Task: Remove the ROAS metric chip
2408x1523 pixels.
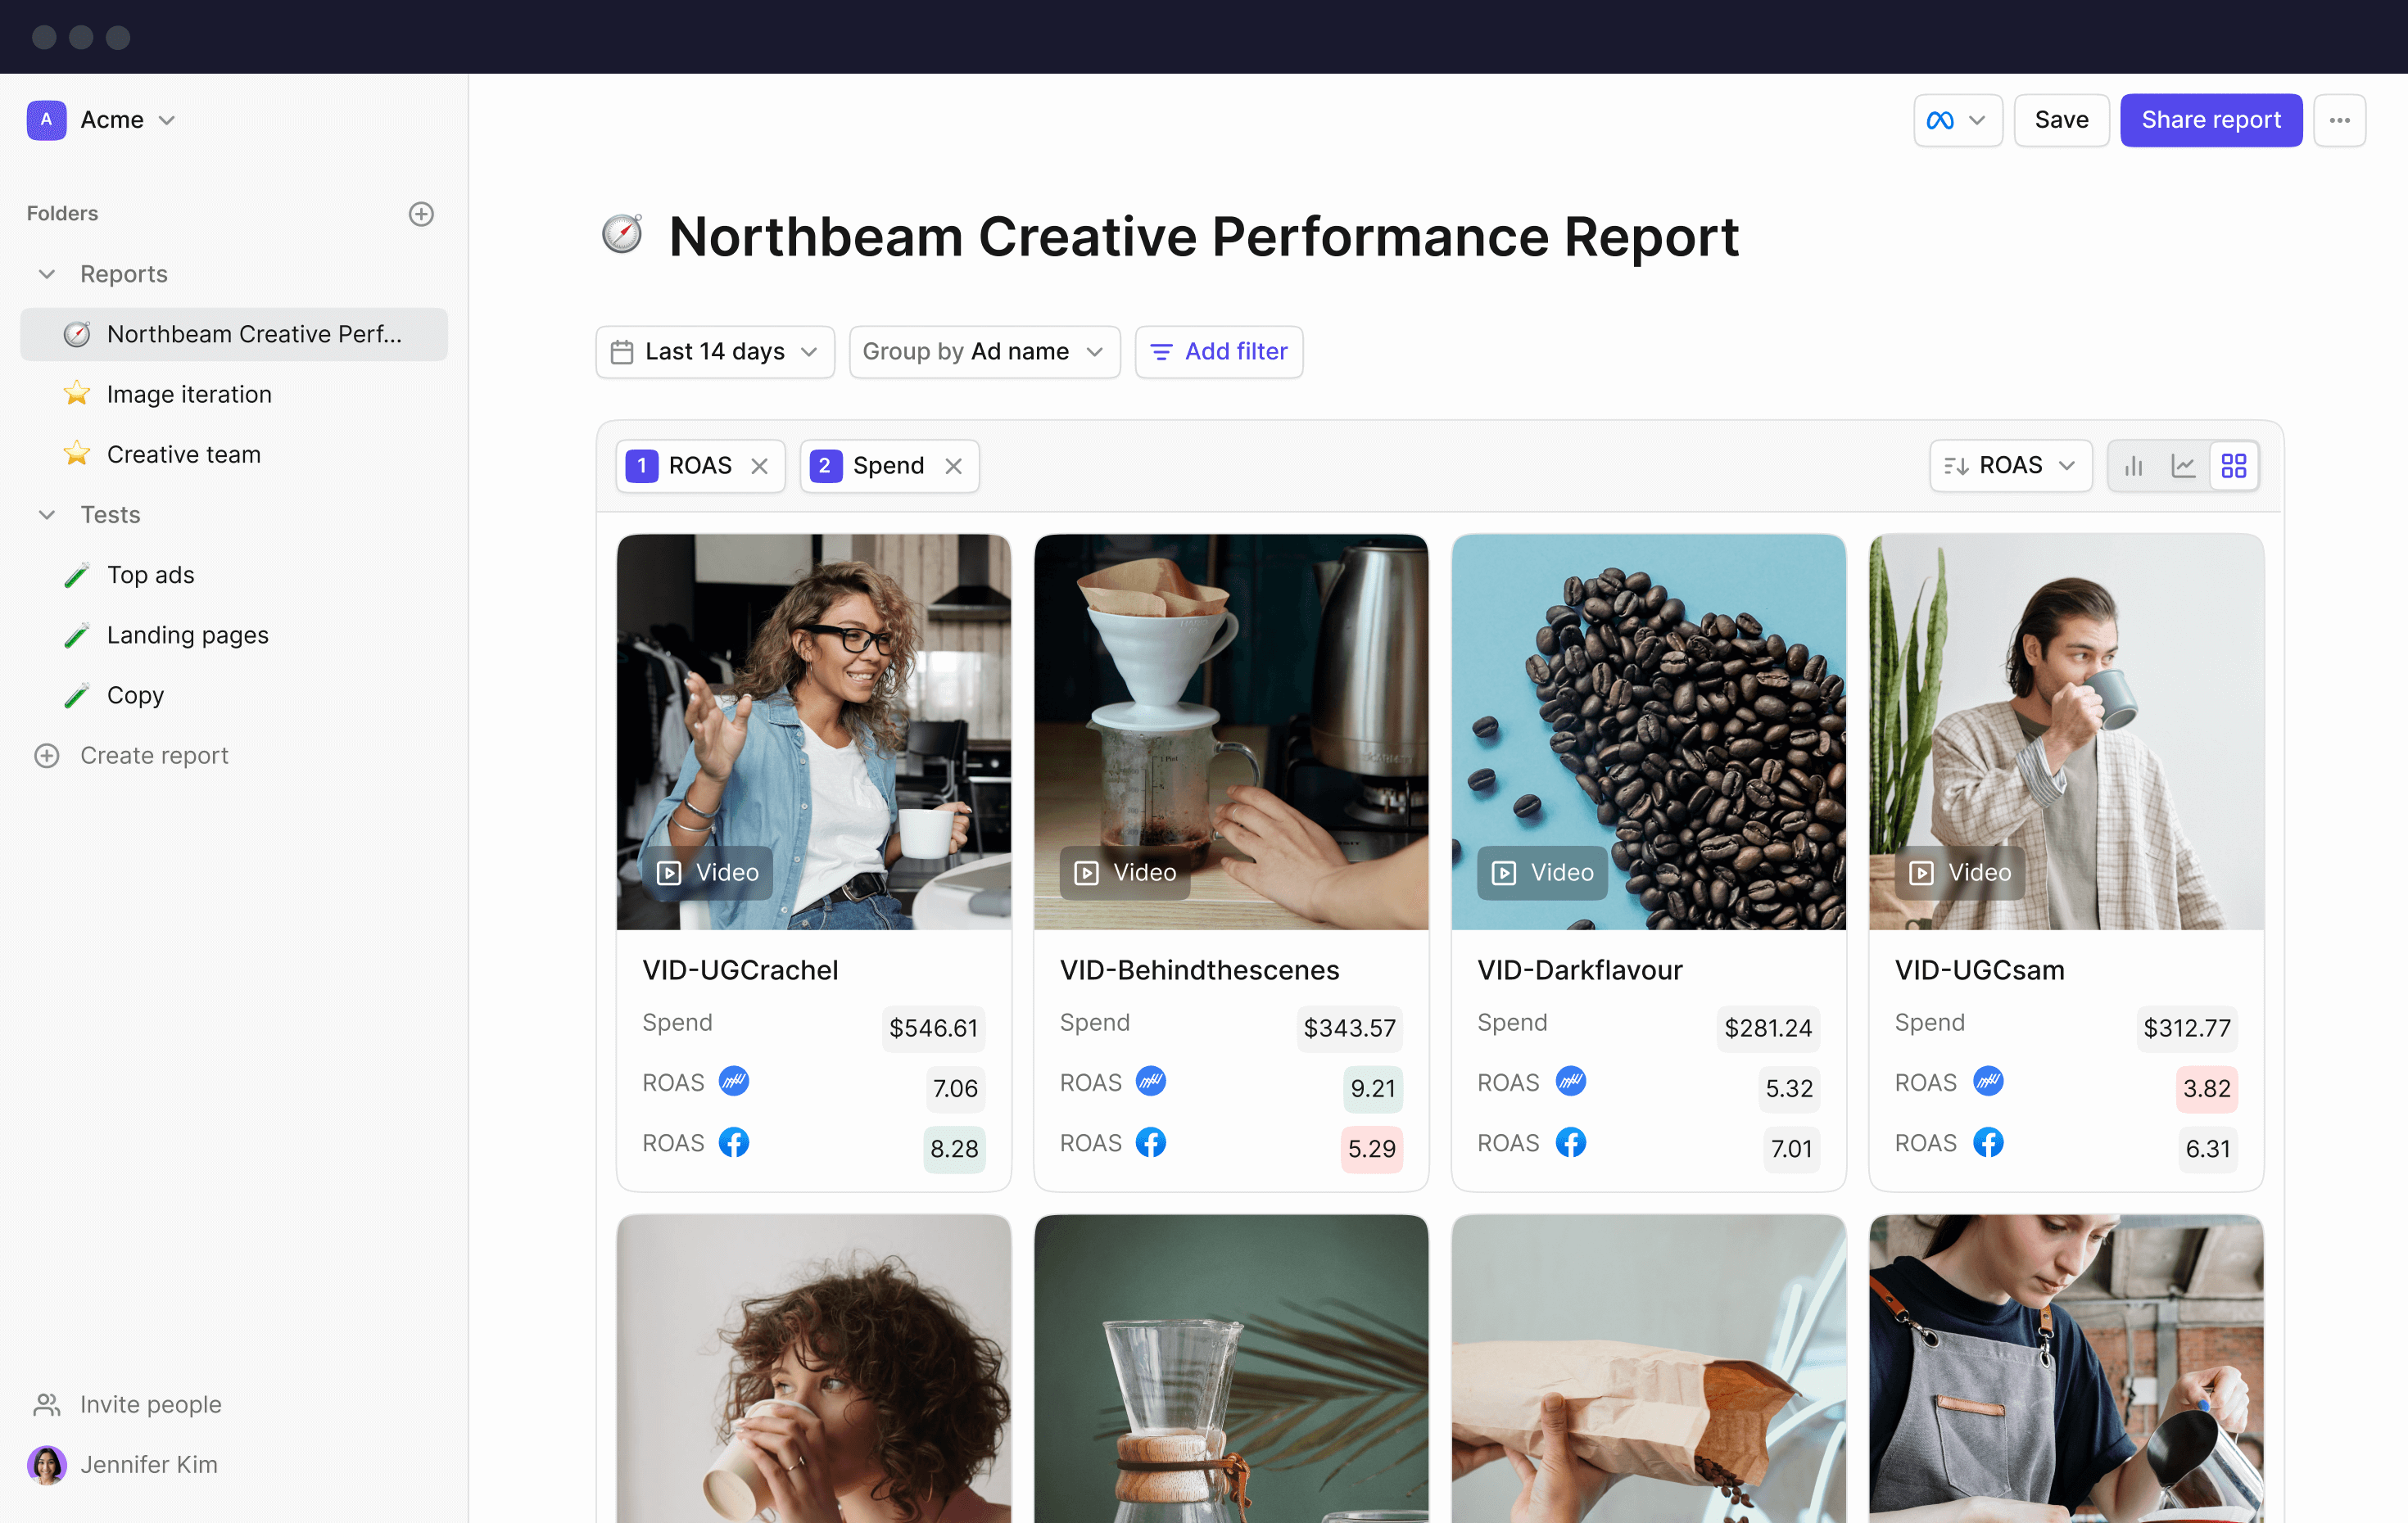Action: pos(760,466)
